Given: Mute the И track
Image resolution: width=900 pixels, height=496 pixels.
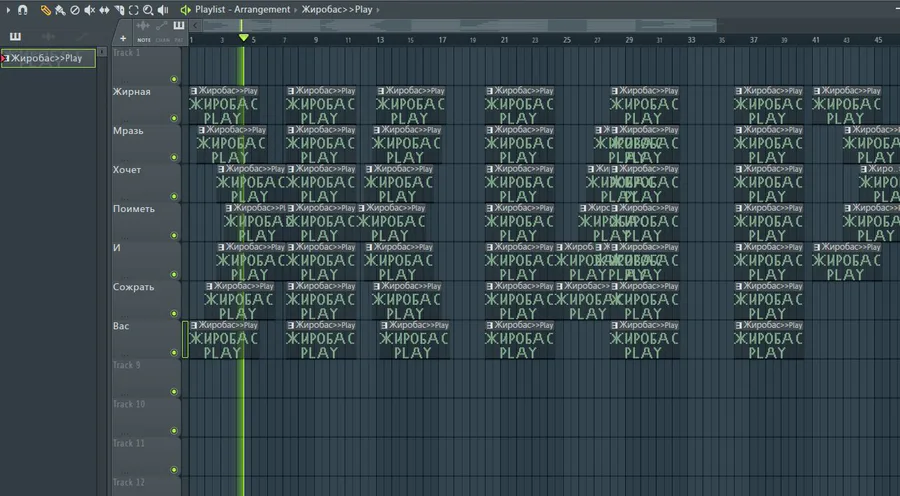Looking at the screenshot, I should (x=174, y=274).
